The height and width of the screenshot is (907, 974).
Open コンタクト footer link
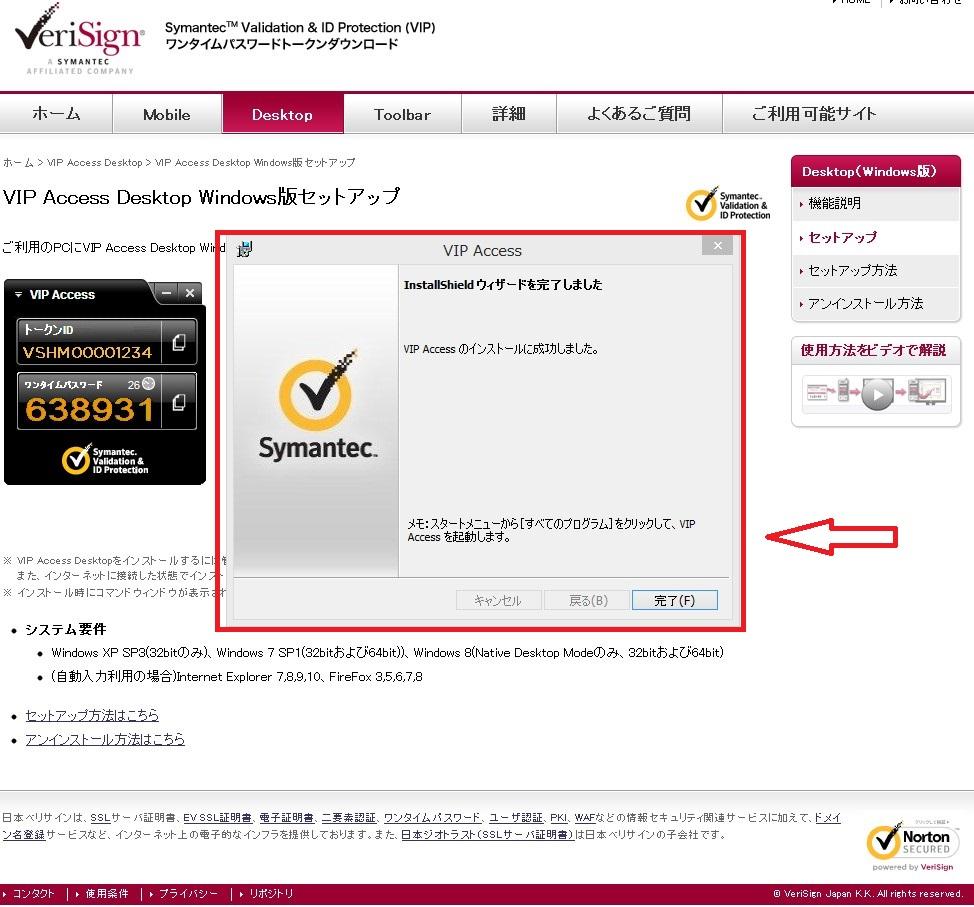pos(34,893)
